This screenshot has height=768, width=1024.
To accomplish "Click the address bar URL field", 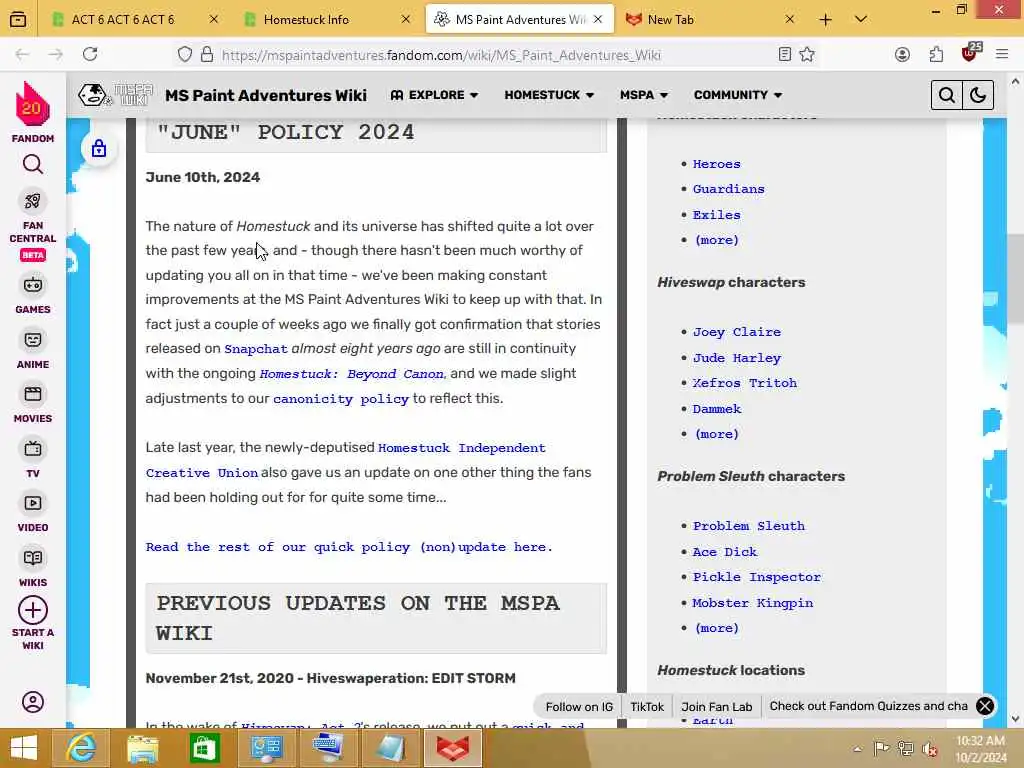I will (496, 55).
